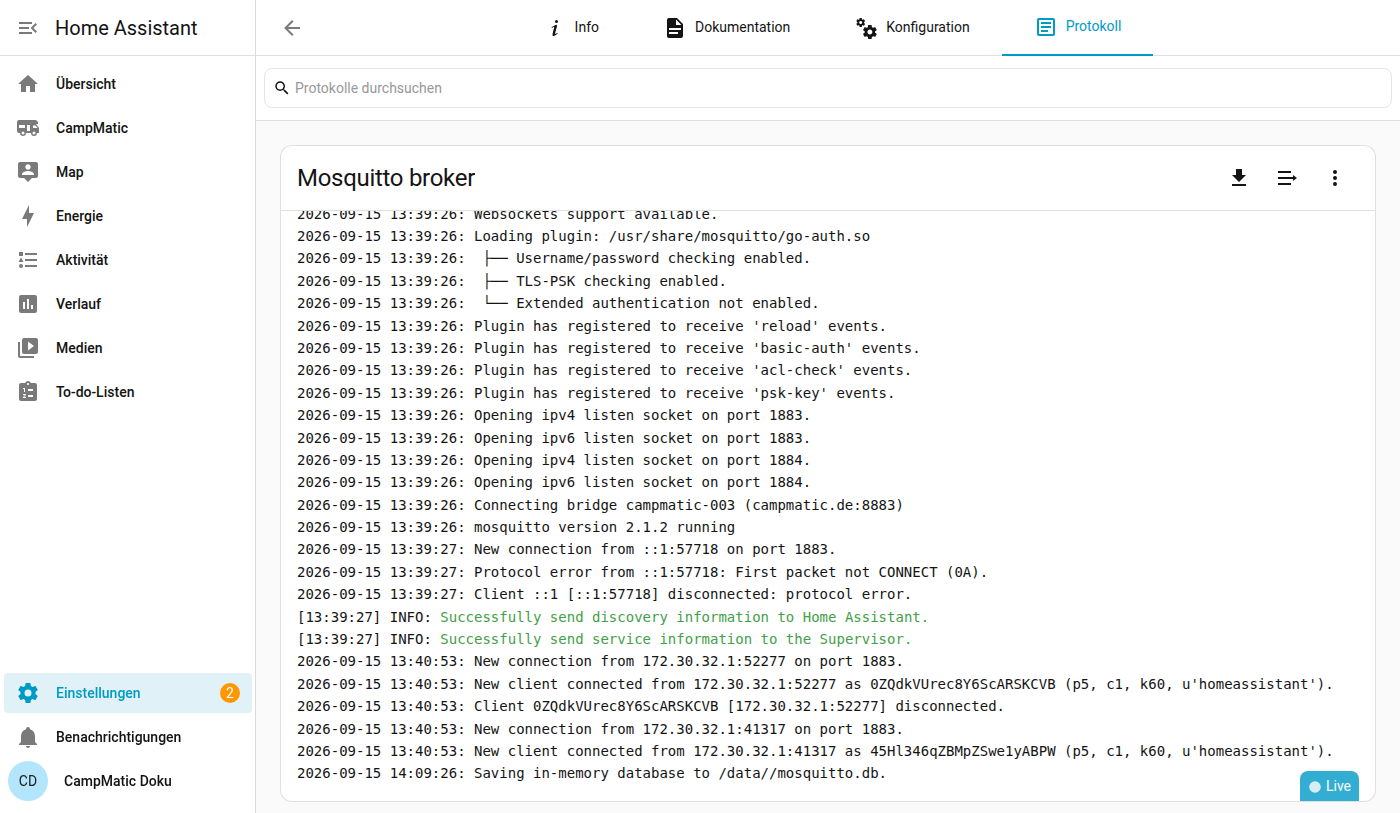Click the 'Extended authentication not enabled' line
Image resolution: width=1400 pixels, height=813 pixels.
point(558,303)
